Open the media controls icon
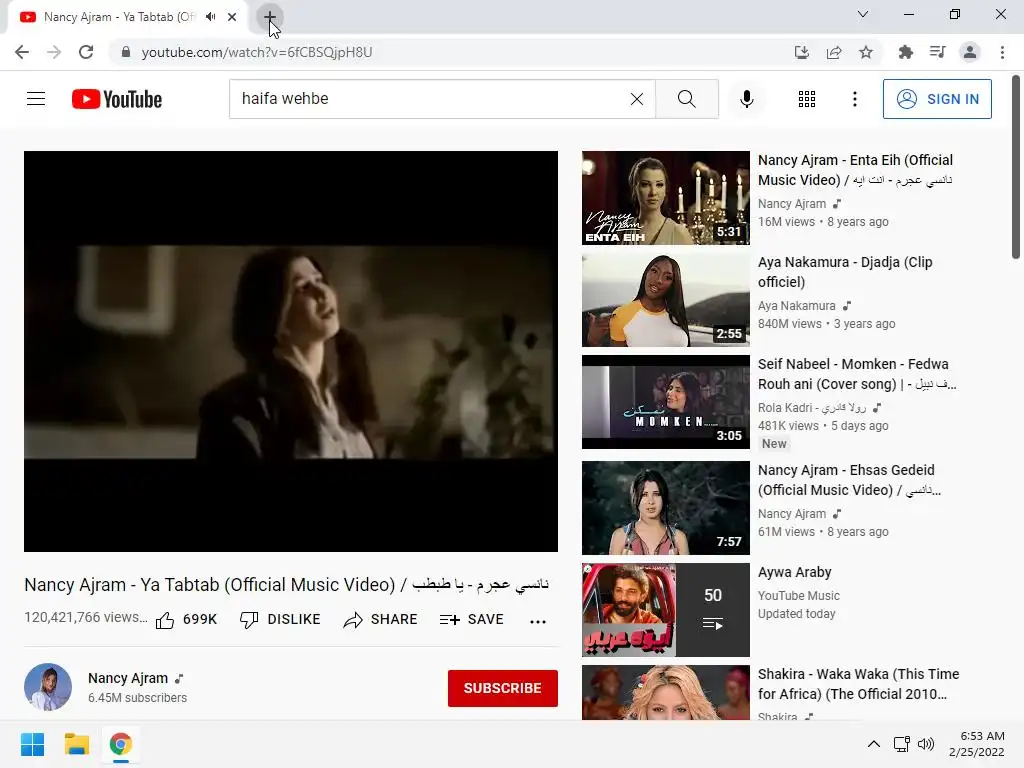The image size is (1024, 768). 937,52
